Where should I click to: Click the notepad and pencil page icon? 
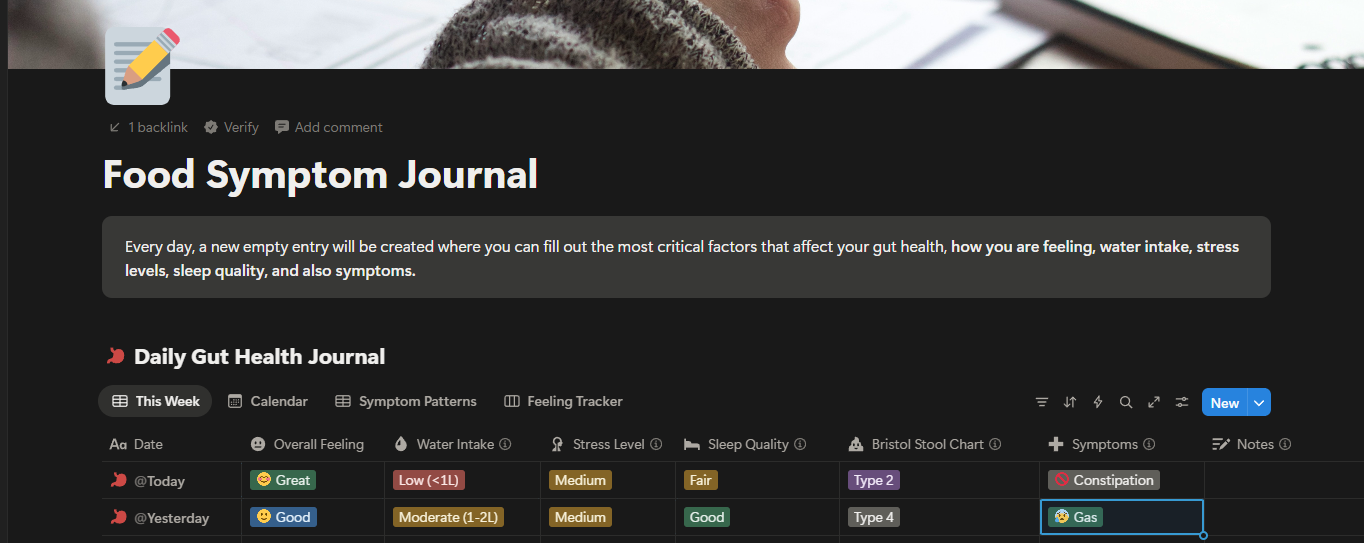click(x=141, y=67)
